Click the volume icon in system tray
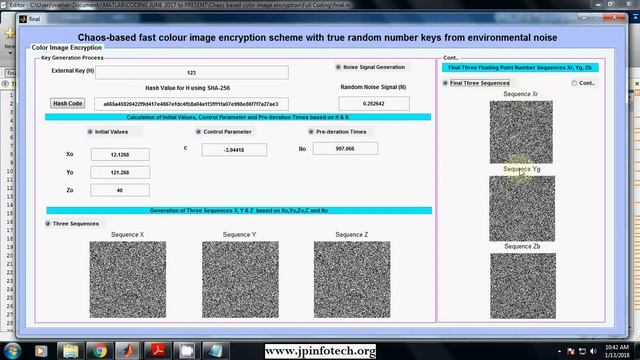Image resolution: width=640 pixels, height=360 pixels. [x=593, y=351]
